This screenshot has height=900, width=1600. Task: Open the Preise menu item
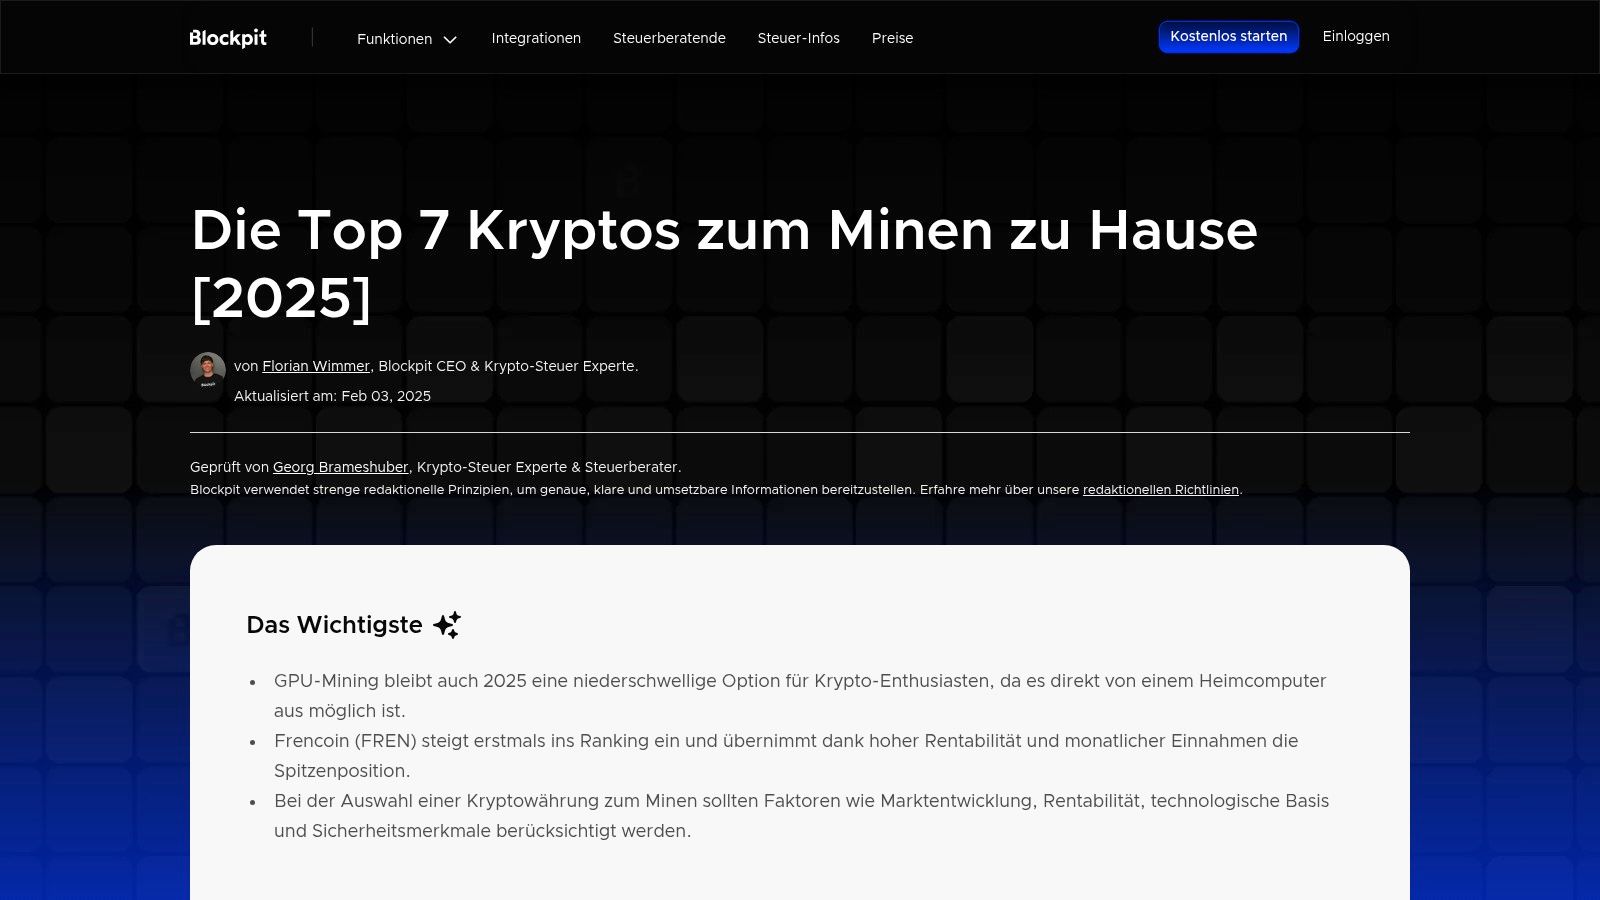892,38
